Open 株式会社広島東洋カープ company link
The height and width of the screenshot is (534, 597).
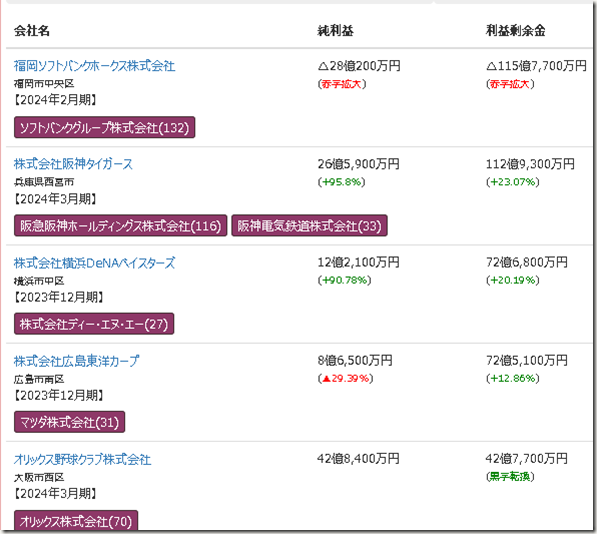(x=77, y=361)
